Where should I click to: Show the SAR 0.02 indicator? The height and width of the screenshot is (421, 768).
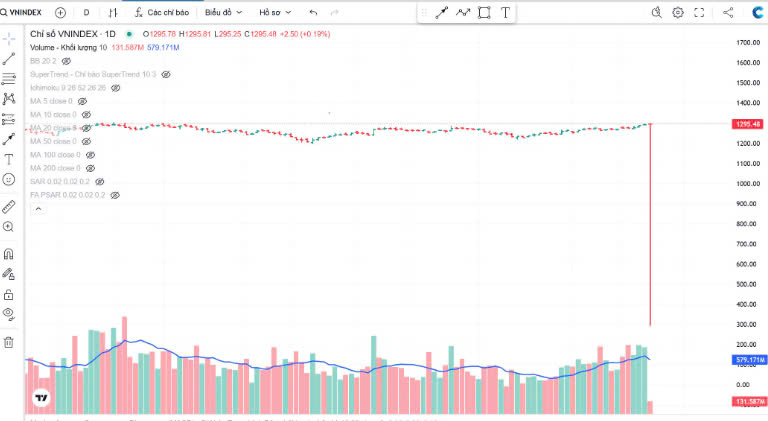(x=99, y=182)
